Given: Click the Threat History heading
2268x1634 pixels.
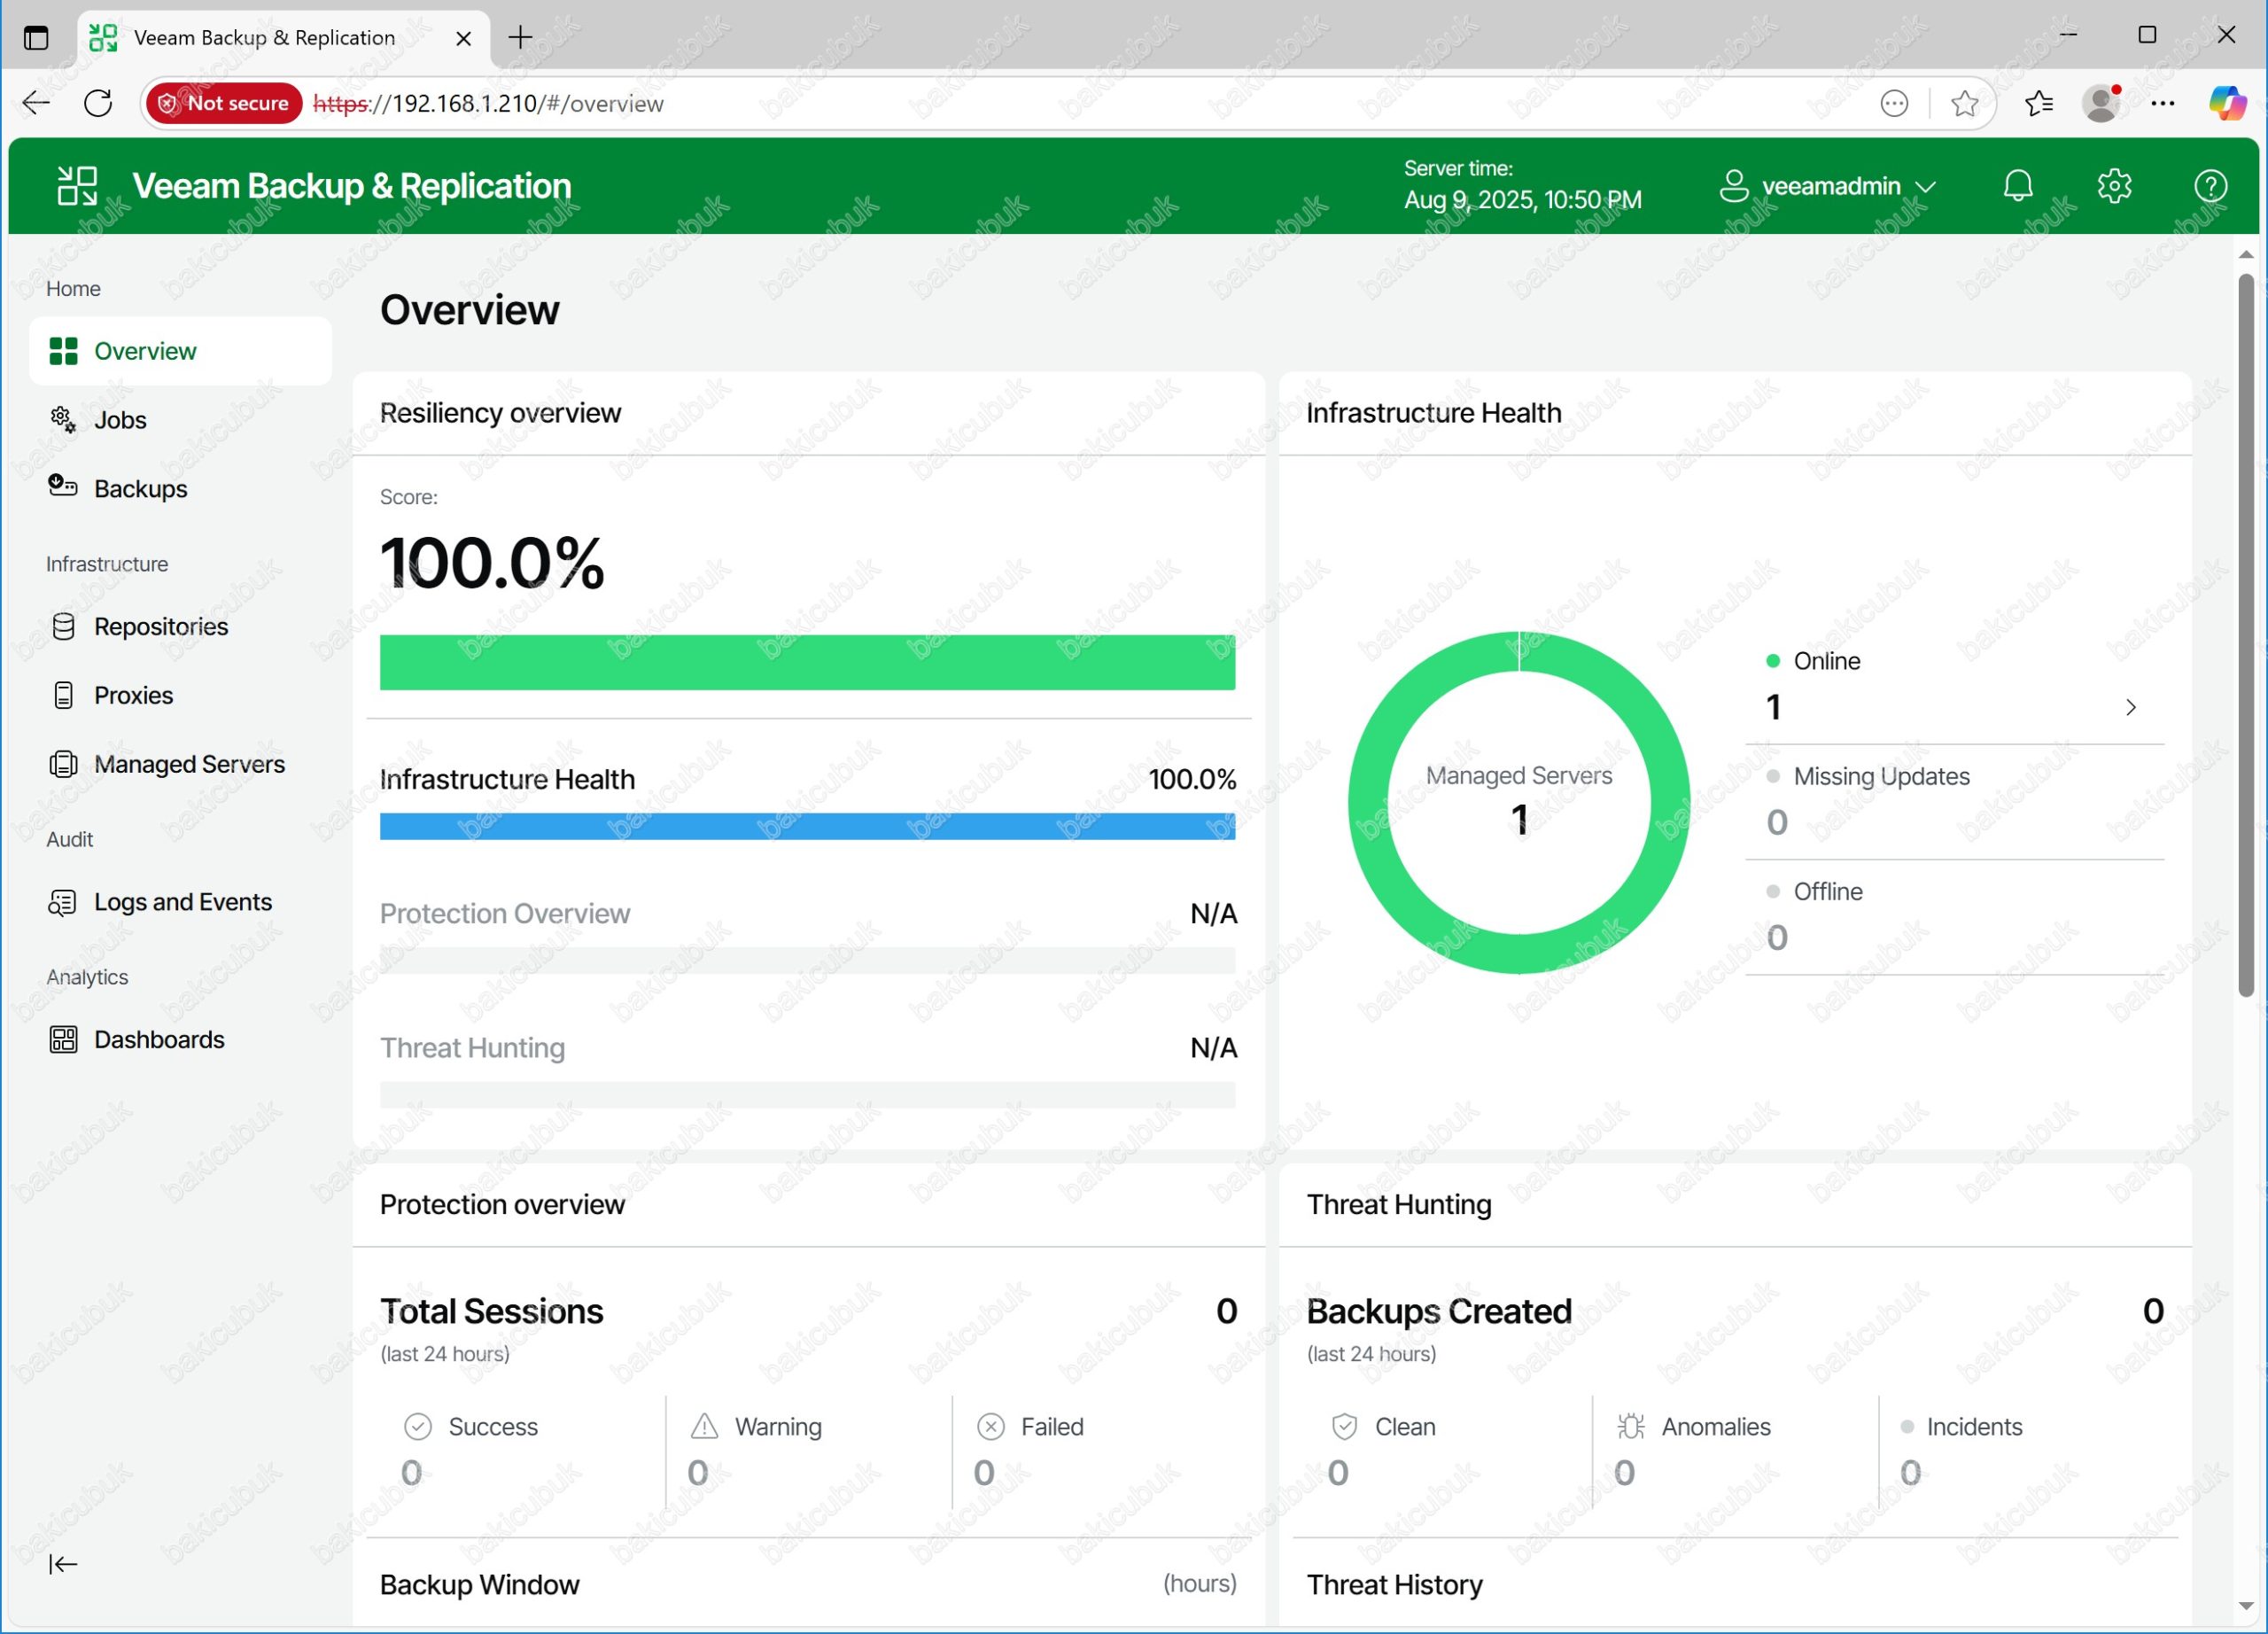Looking at the screenshot, I should [x=1394, y=1585].
